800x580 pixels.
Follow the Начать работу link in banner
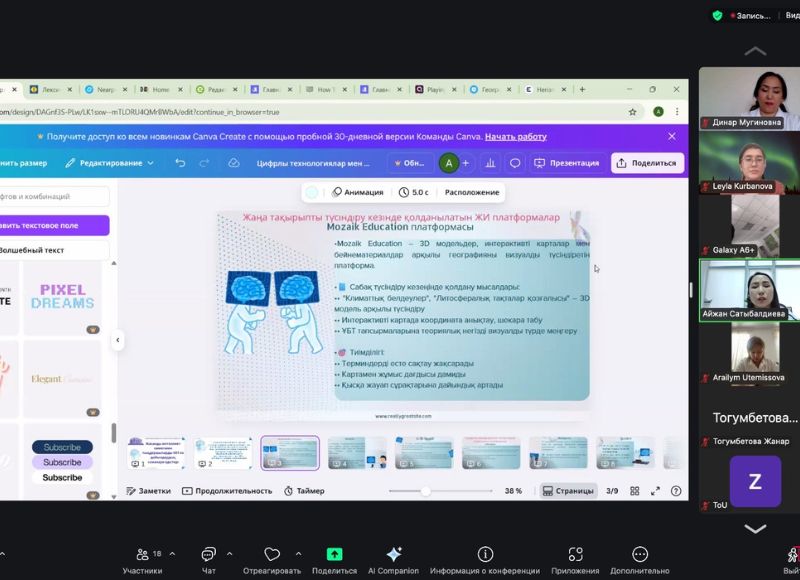click(516, 136)
